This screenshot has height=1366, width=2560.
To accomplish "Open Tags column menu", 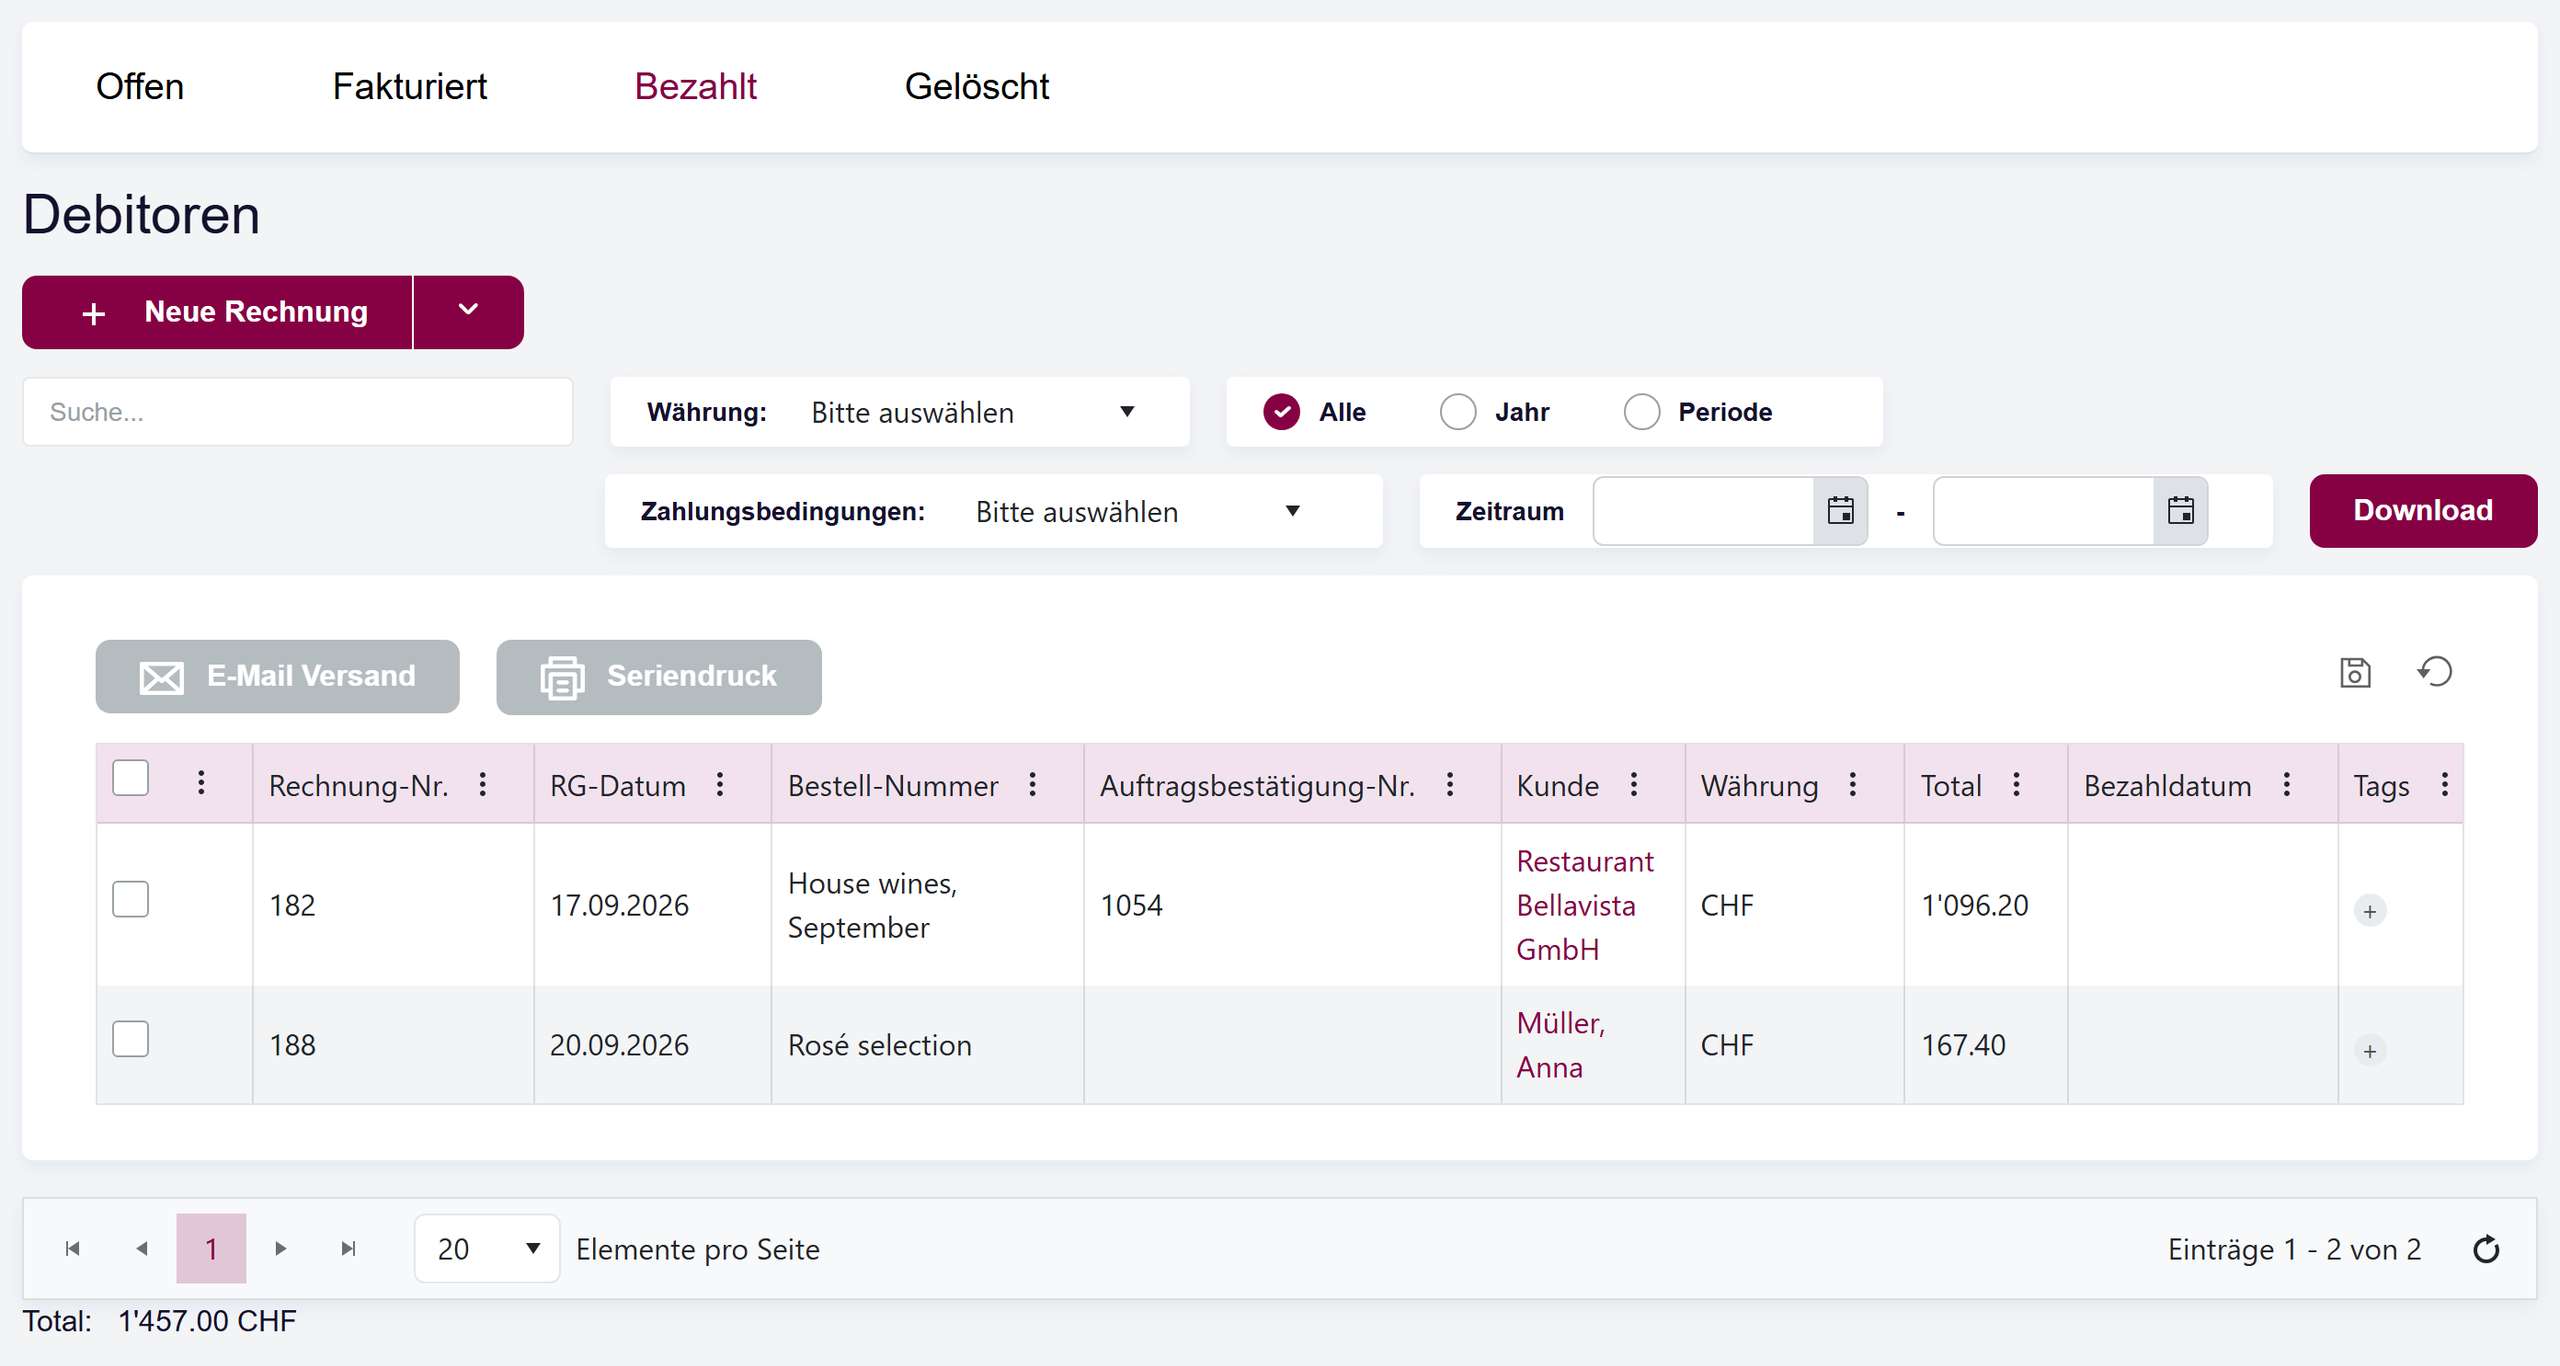I will pyautogui.click(x=2445, y=785).
